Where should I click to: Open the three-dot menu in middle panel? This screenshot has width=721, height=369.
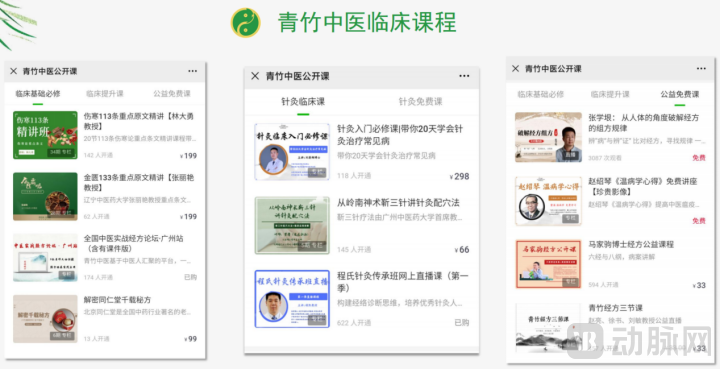[x=464, y=76]
